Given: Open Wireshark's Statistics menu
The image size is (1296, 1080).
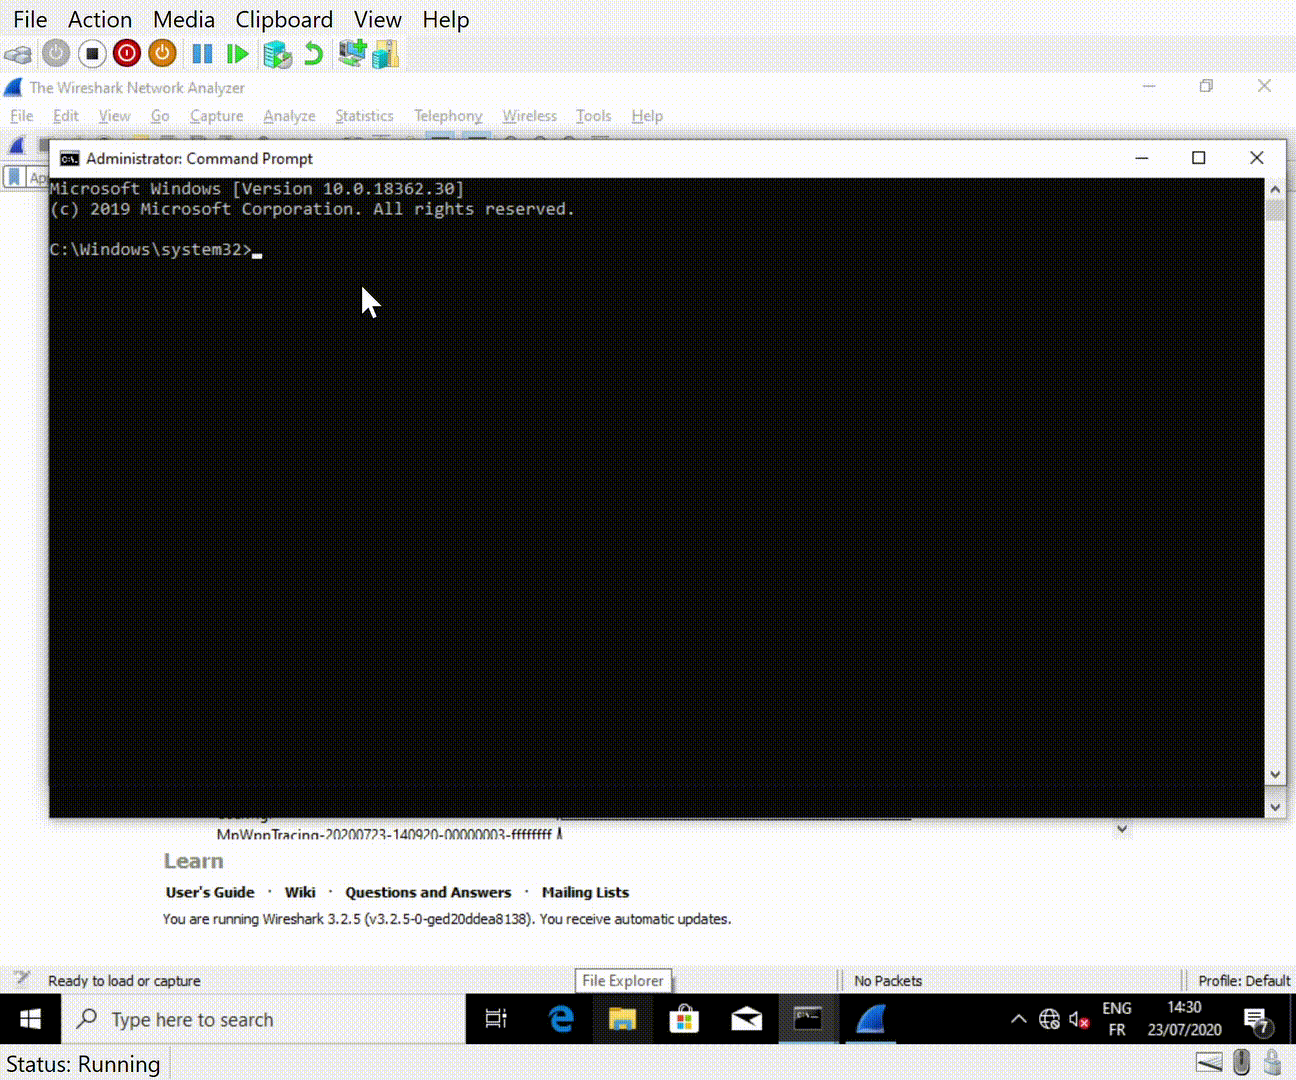Looking at the screenshot, I should (364, 116).
